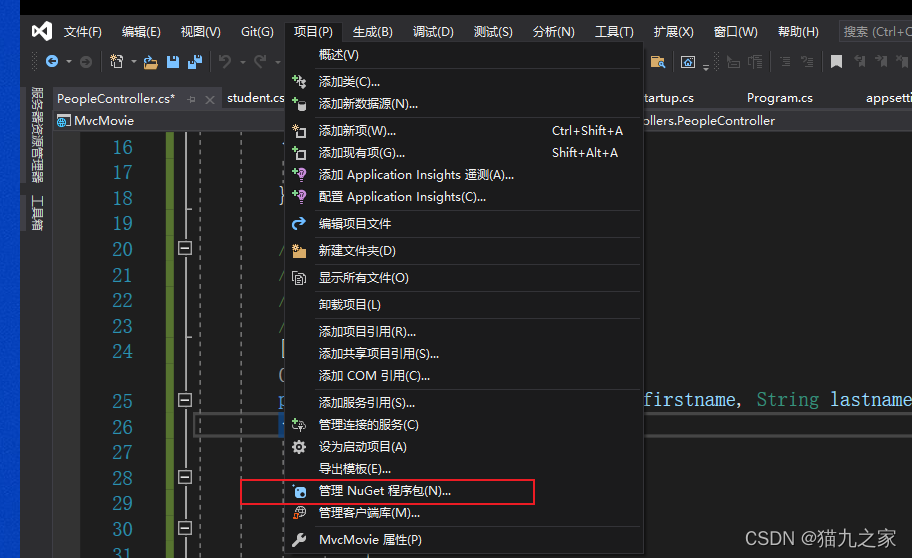Image resolution: width=912 pixels, height=558 pixels.
Task: Open the navigate backward history dropdown
Action: point(69,62)
